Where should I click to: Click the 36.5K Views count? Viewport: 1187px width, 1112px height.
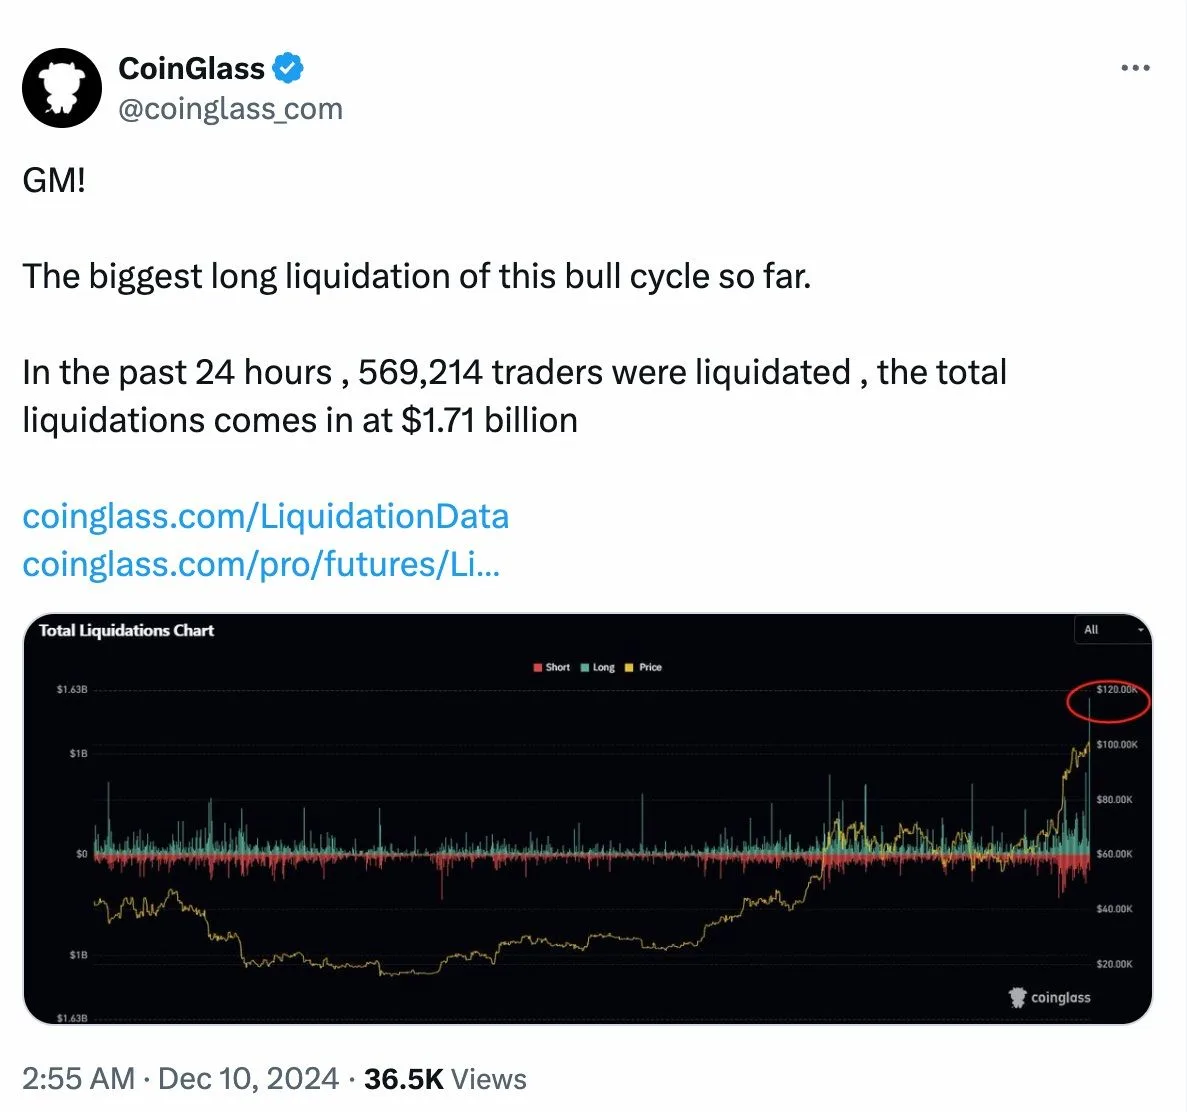445,1079
